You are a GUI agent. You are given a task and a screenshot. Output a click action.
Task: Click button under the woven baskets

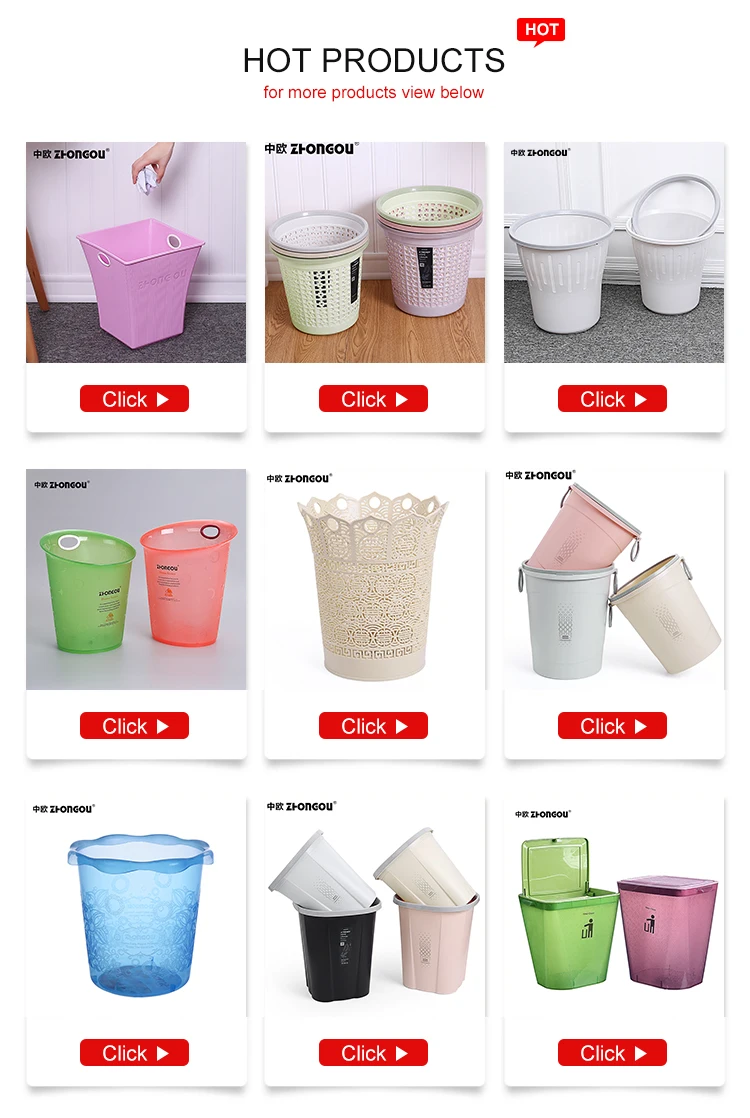(x=373, y=399)
